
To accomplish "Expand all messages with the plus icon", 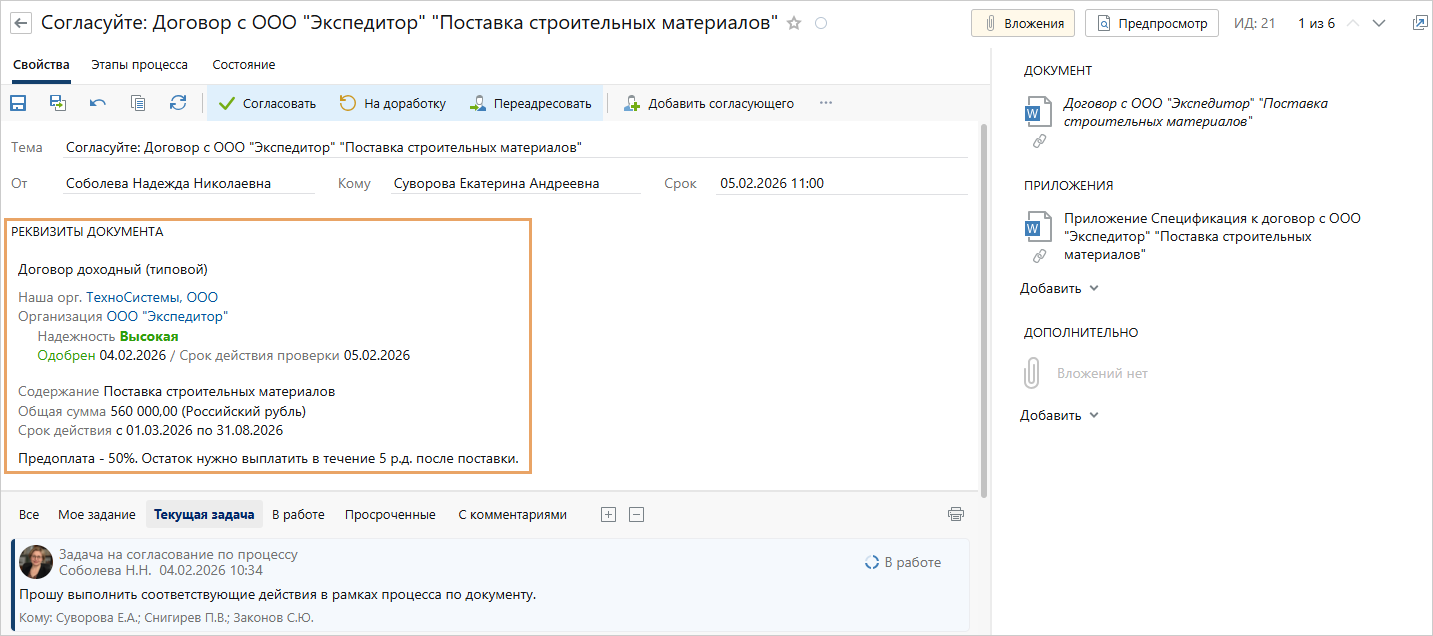I will (x=608, y=514).
